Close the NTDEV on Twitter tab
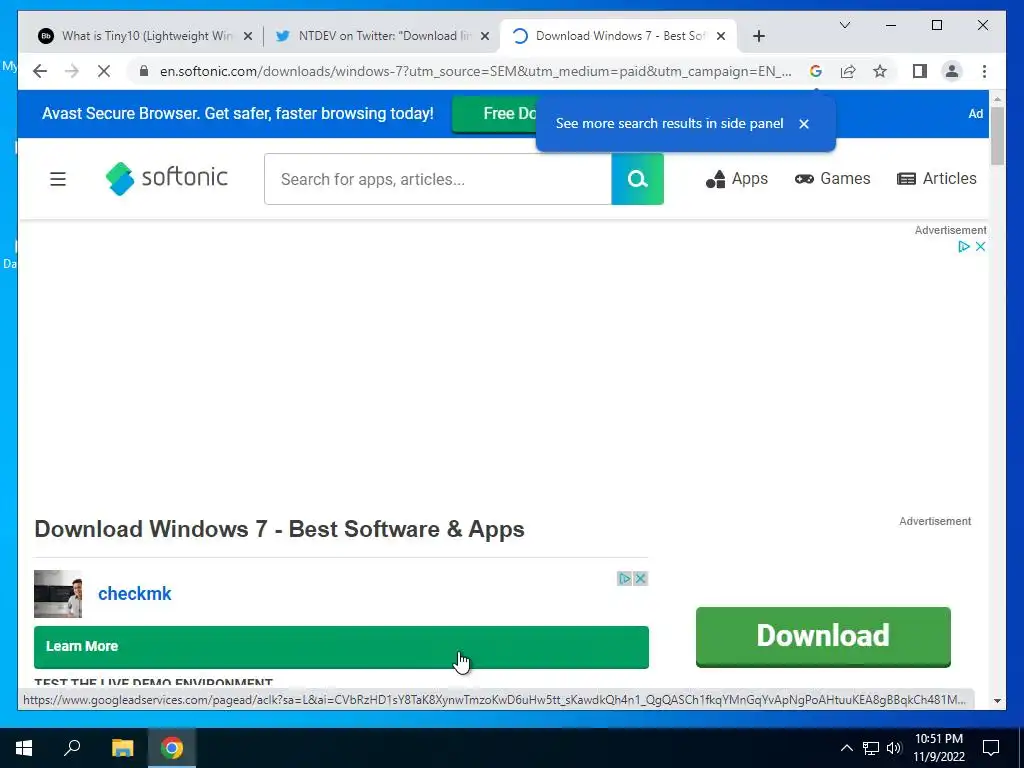 point(485,36)
